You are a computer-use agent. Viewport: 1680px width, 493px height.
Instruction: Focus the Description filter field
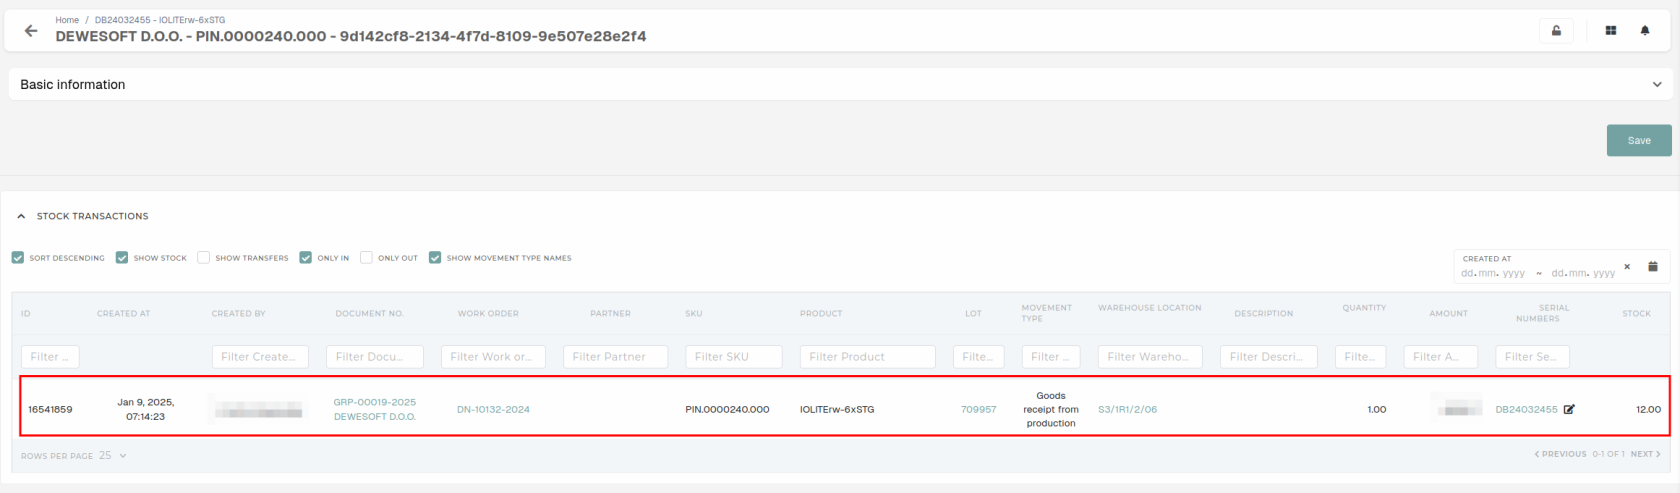(1268, 356)
